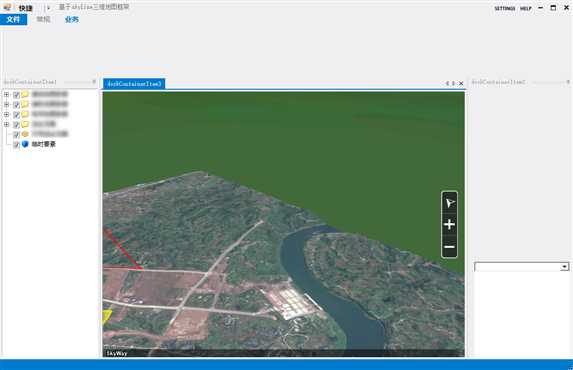573x370 pixels.
Task: Click the first yellow folder icon in tree
Action: click(25, 94)
